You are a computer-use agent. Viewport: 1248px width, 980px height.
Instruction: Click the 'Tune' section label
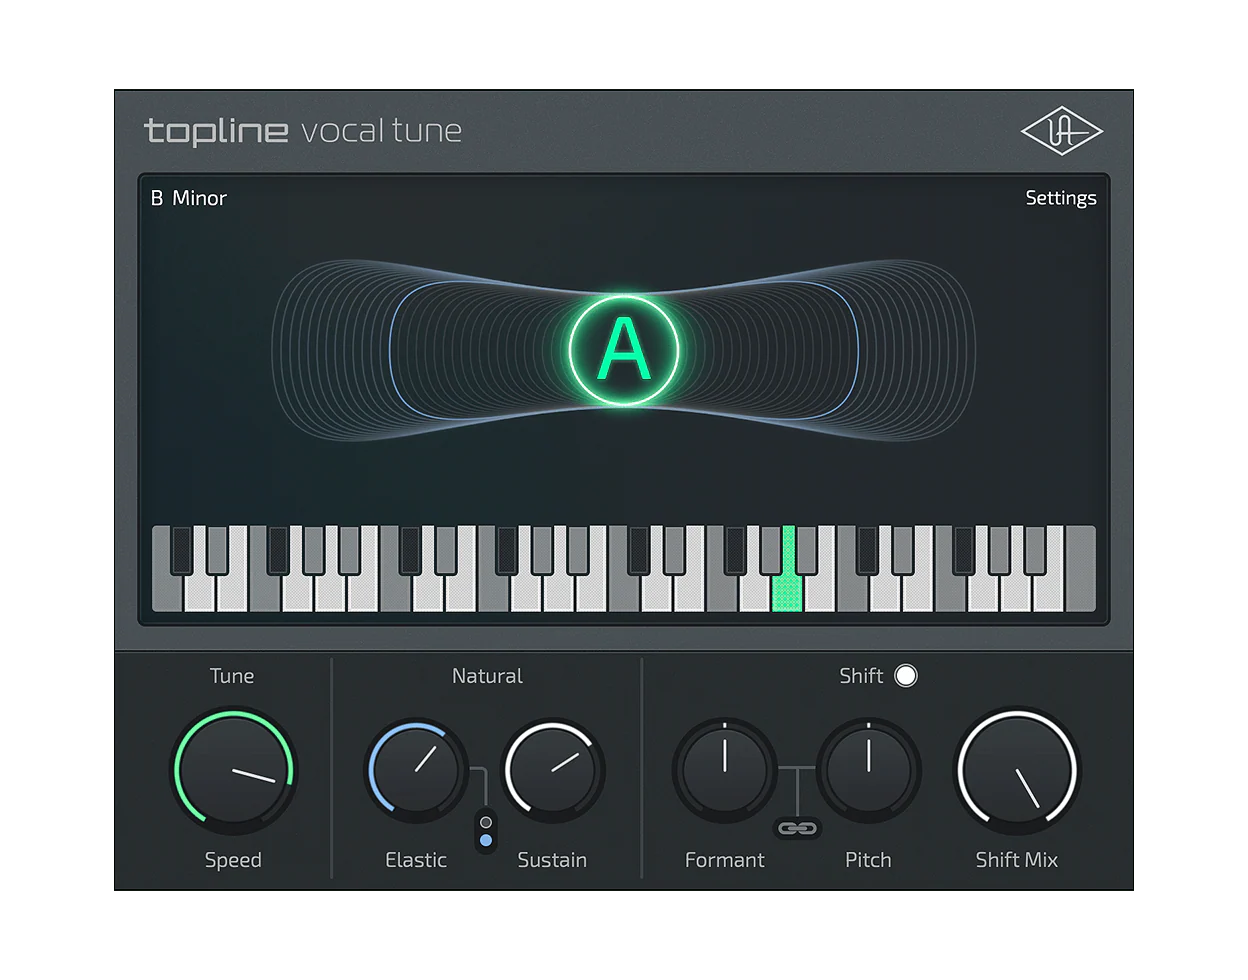click(x=232, y=676)
